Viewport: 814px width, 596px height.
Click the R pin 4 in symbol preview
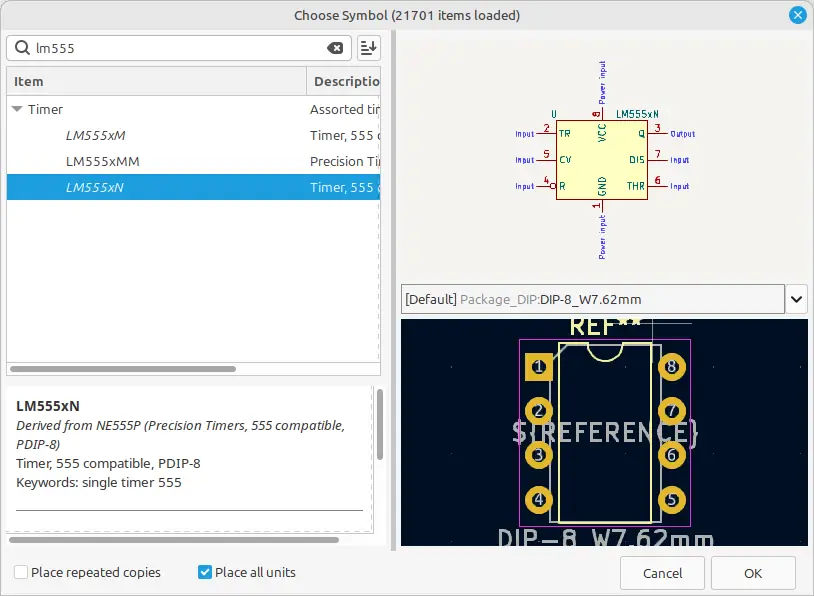546,185
